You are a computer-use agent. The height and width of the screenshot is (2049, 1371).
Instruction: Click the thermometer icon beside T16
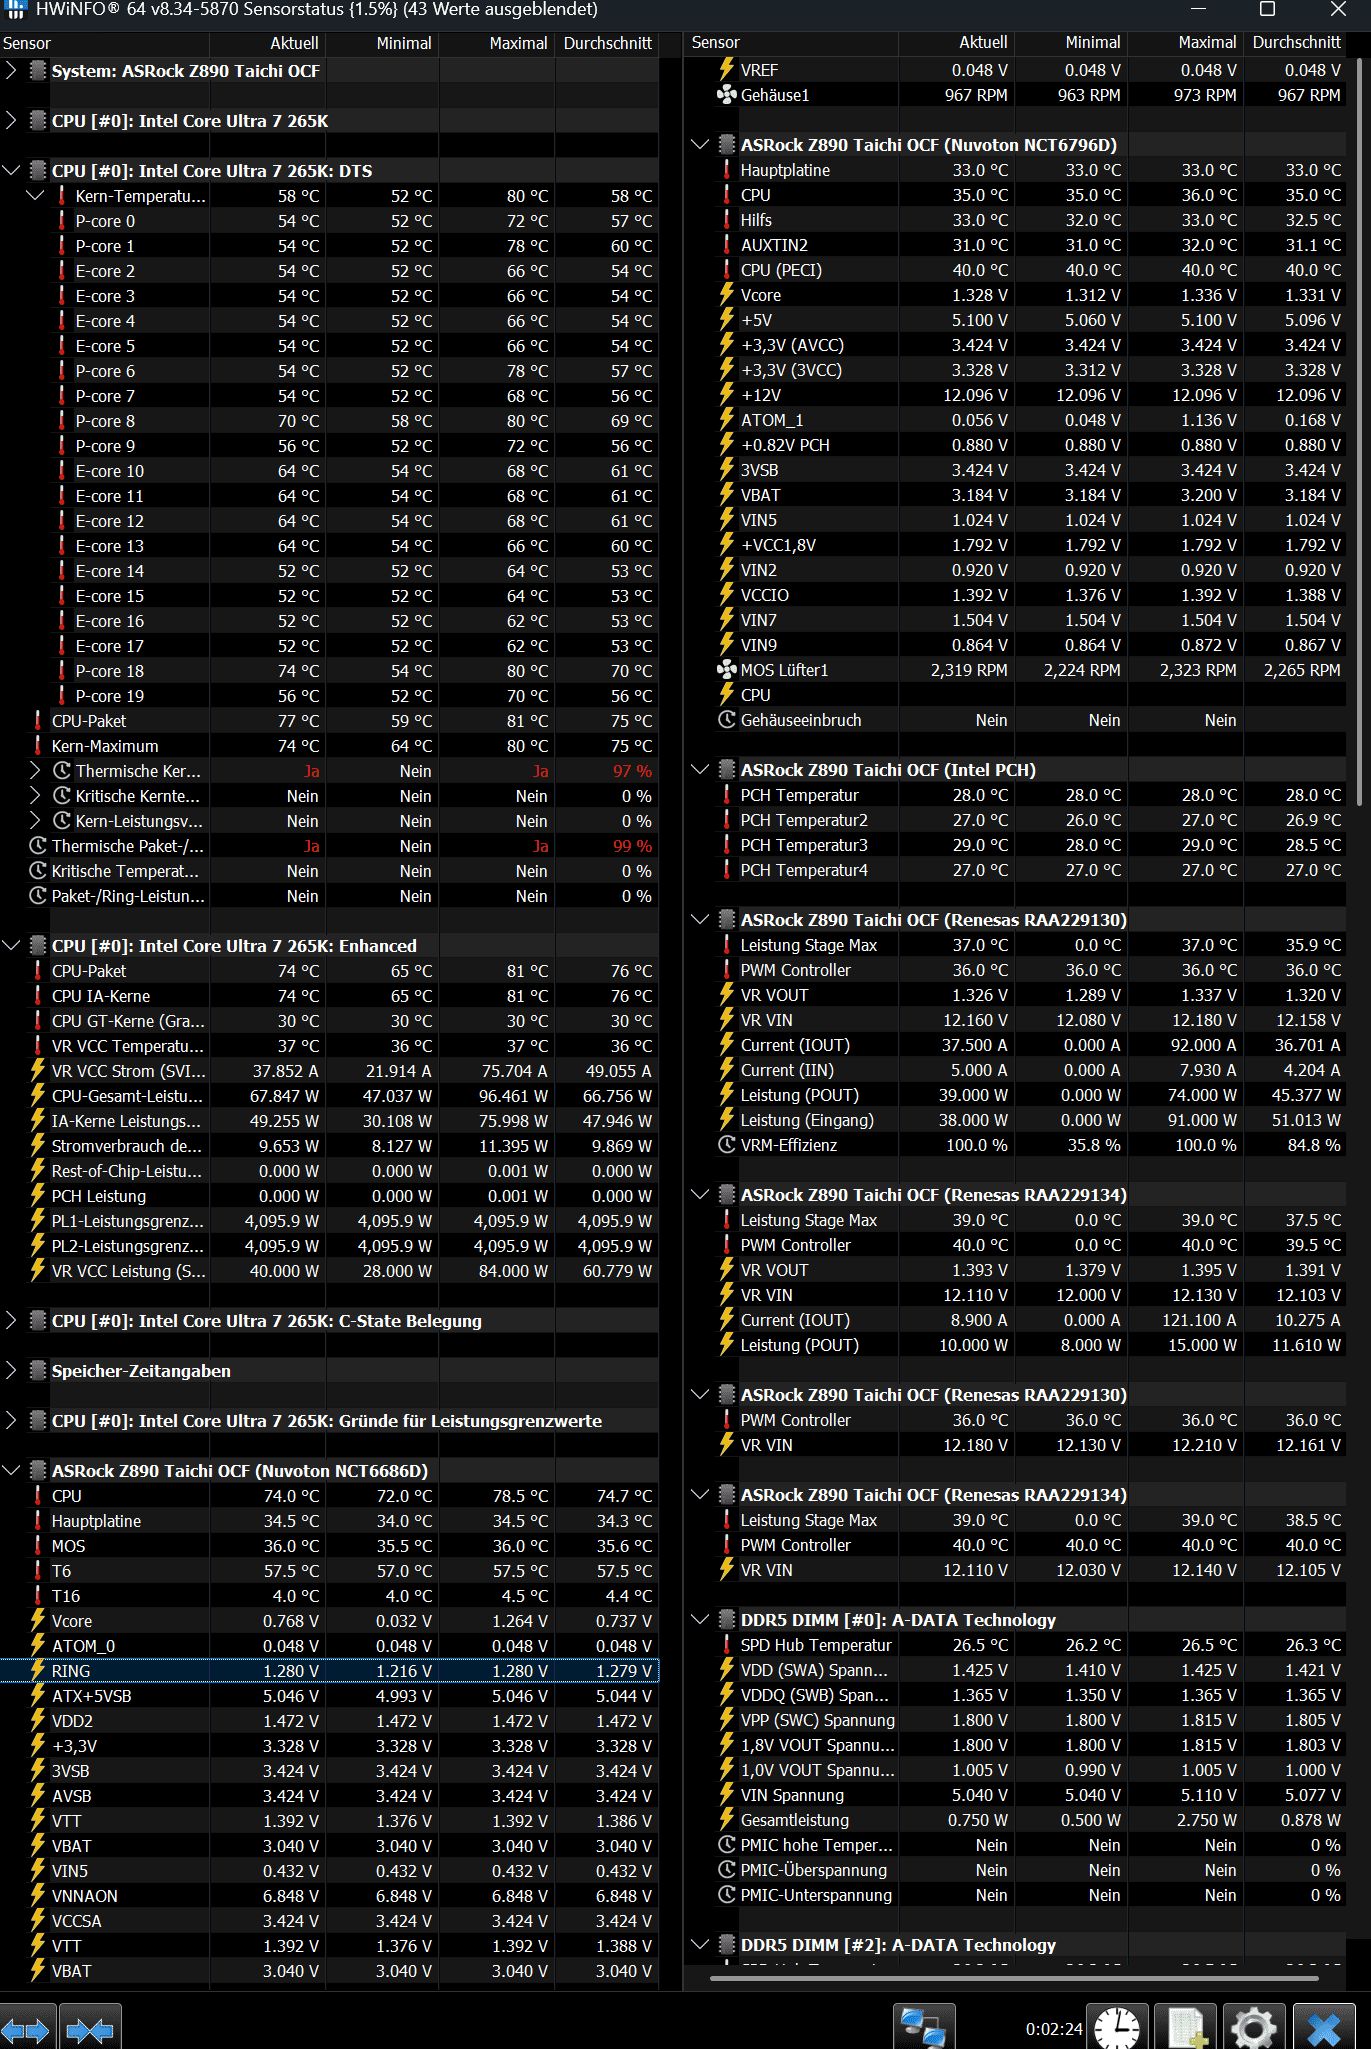click(38, 1596)
